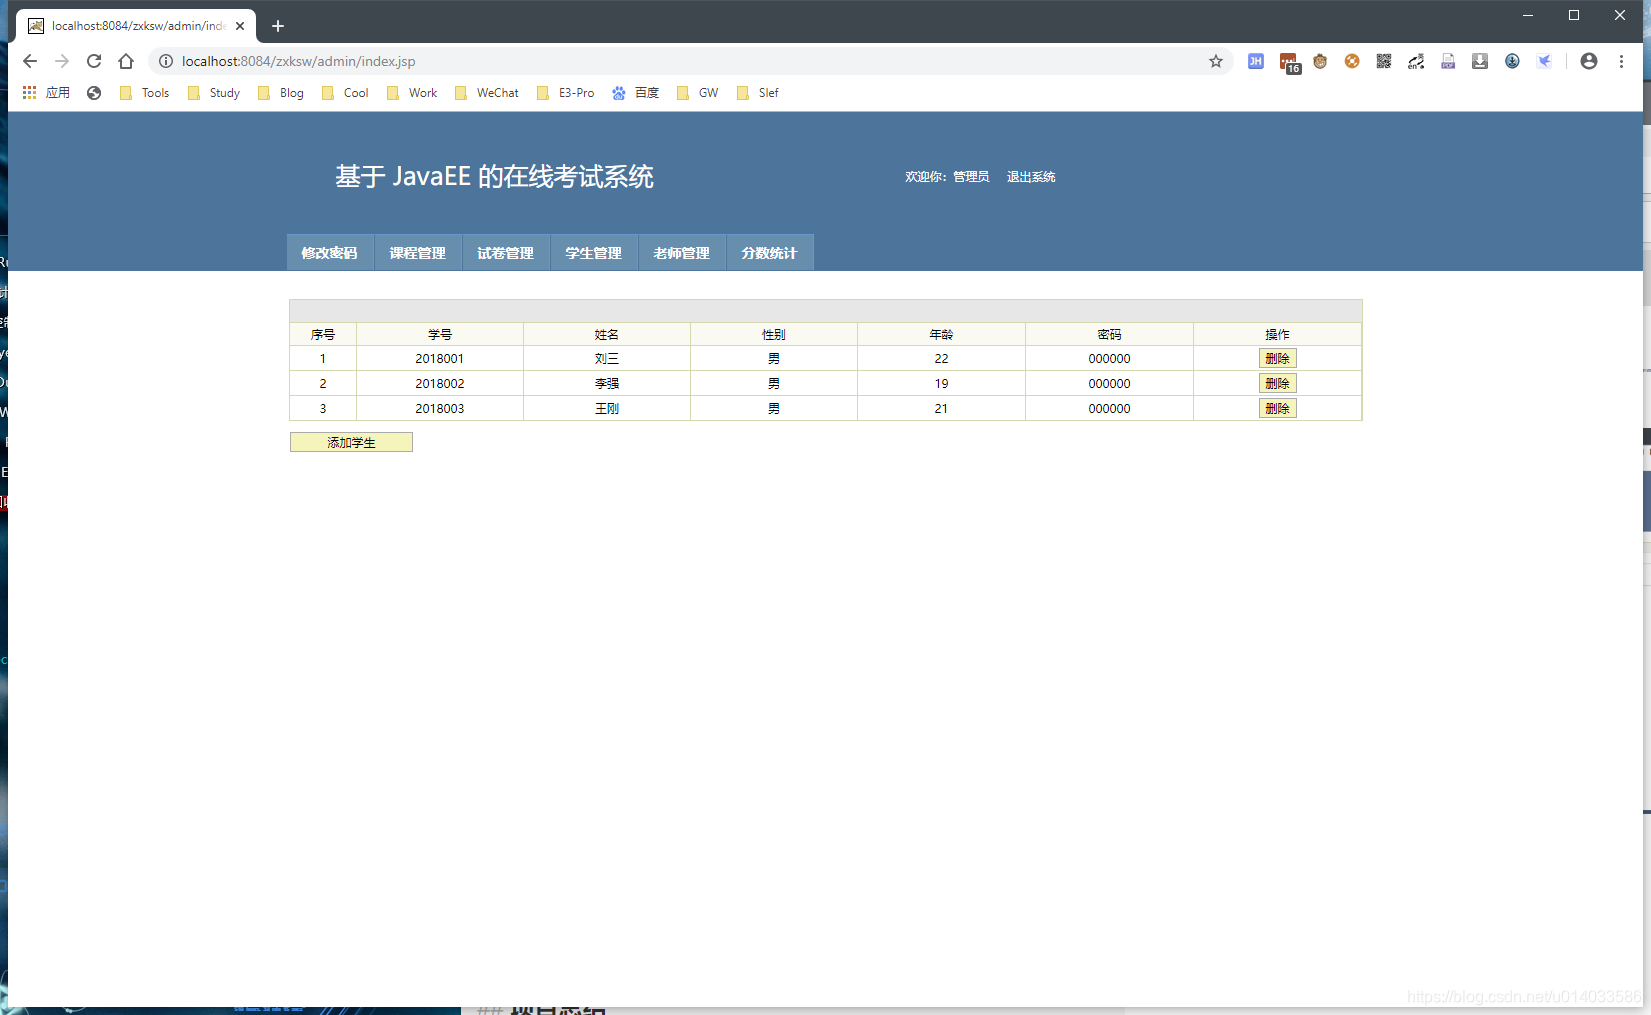Open the 百度 bookmark
The image size is (1651, 1015).
point(636,93)
